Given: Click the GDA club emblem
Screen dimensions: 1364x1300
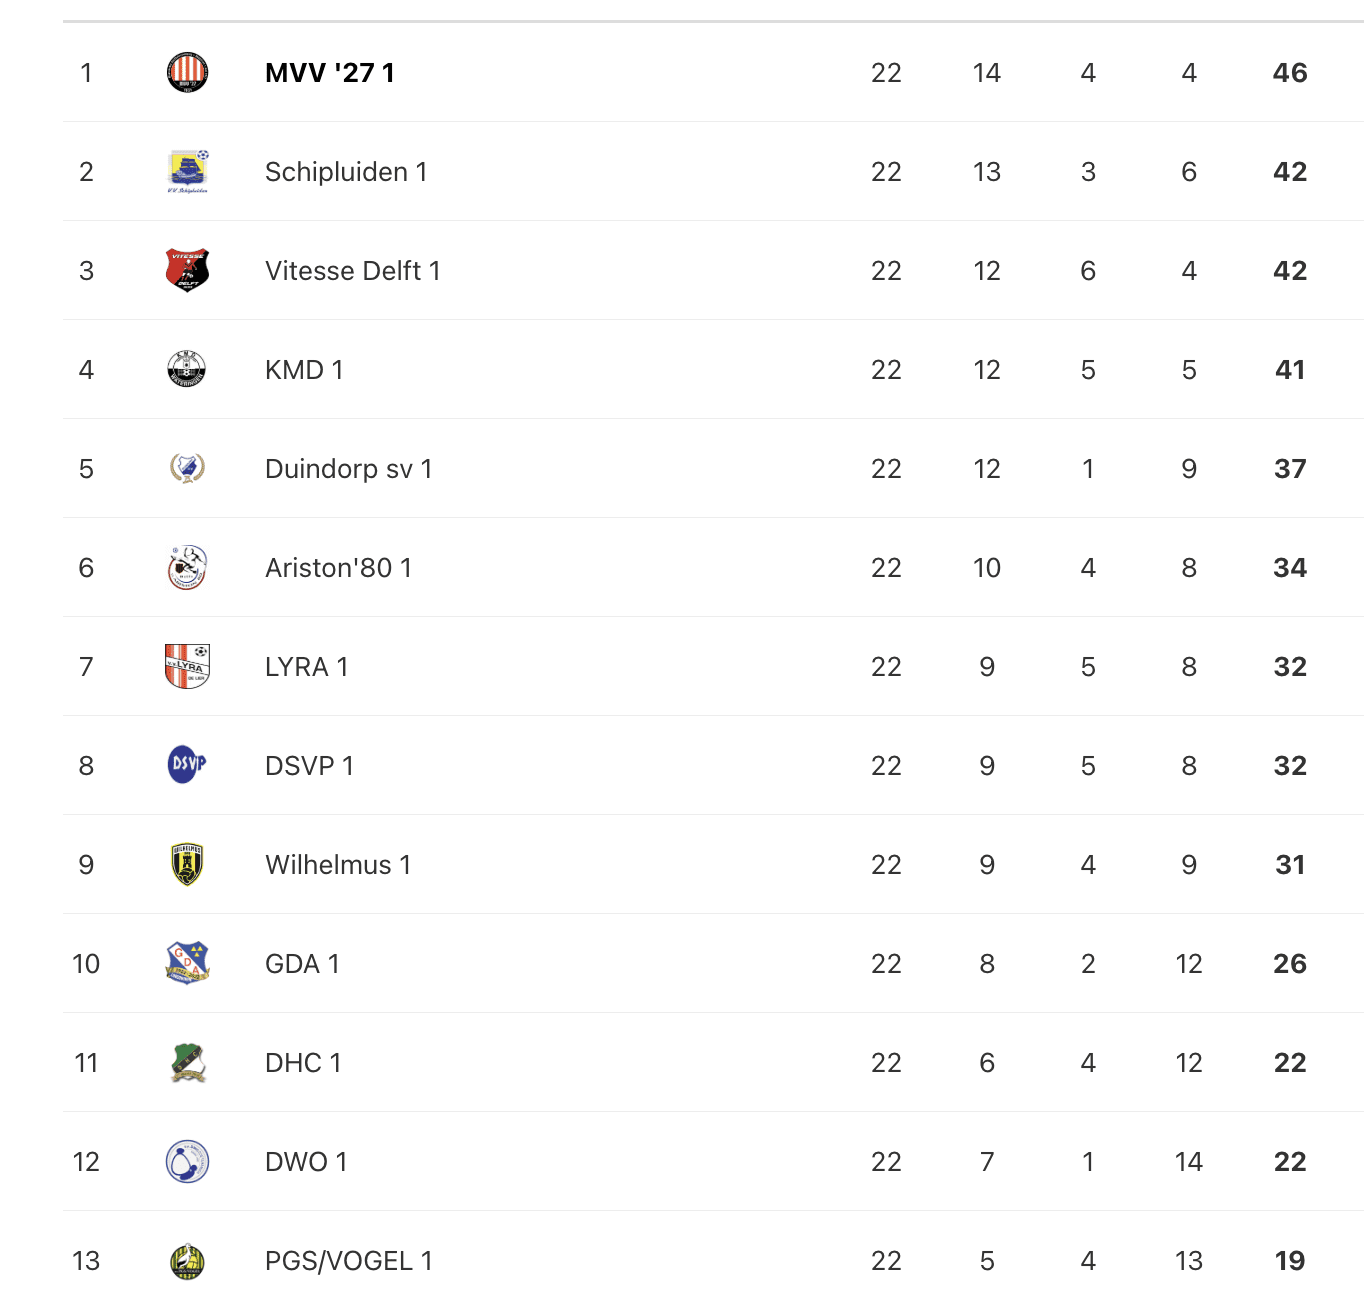Looking at the screenshot, I should pyautogui.click(x=187, y=963).
